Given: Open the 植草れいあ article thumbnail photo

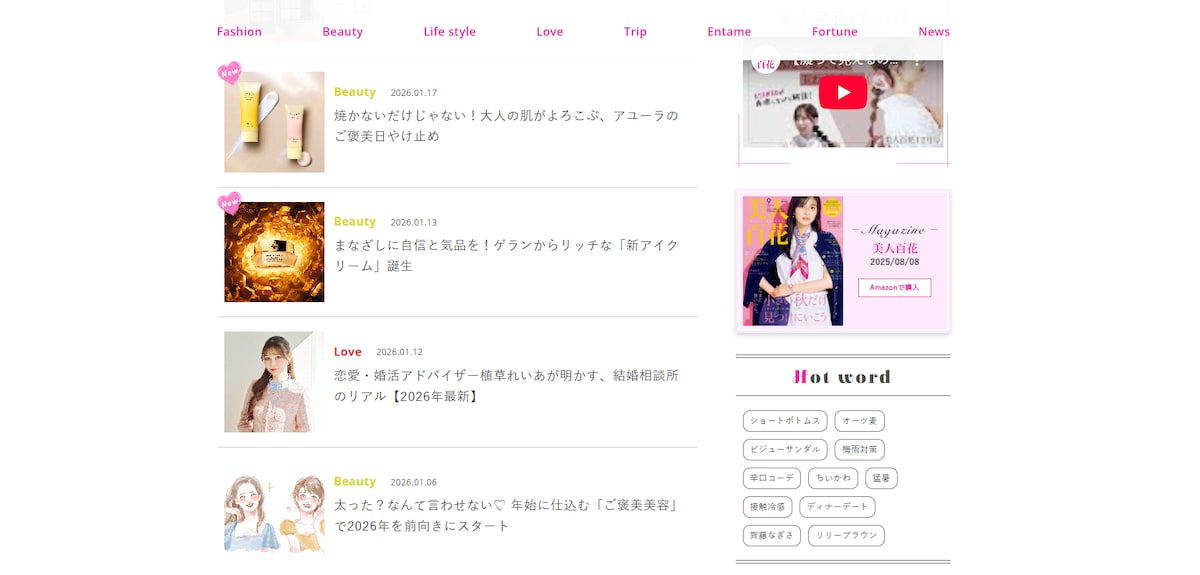Looking at the screenshot, I should (274, 382).
